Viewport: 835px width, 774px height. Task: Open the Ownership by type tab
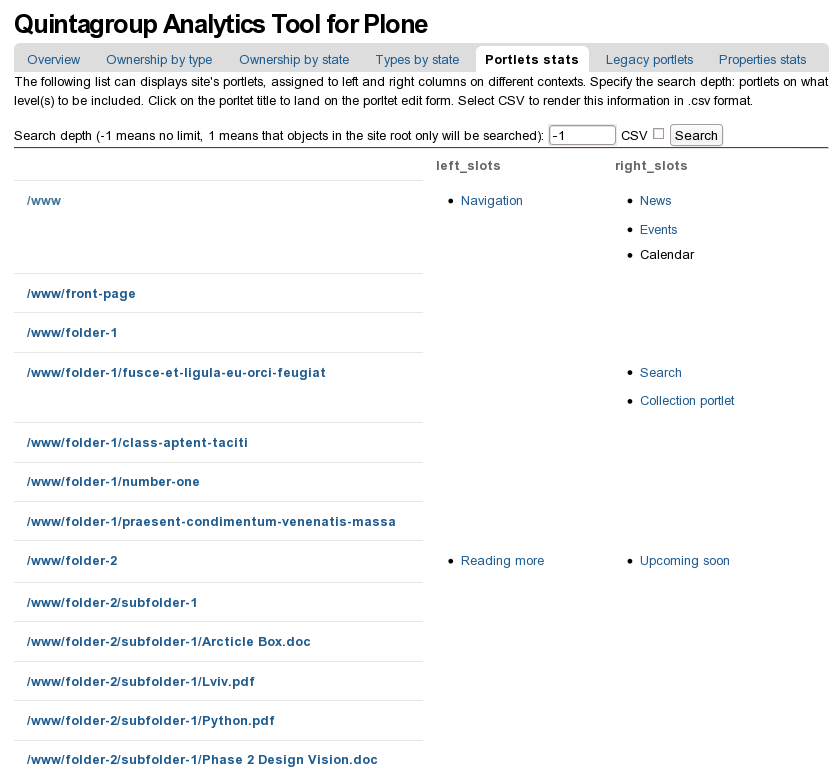click(159, 60)
